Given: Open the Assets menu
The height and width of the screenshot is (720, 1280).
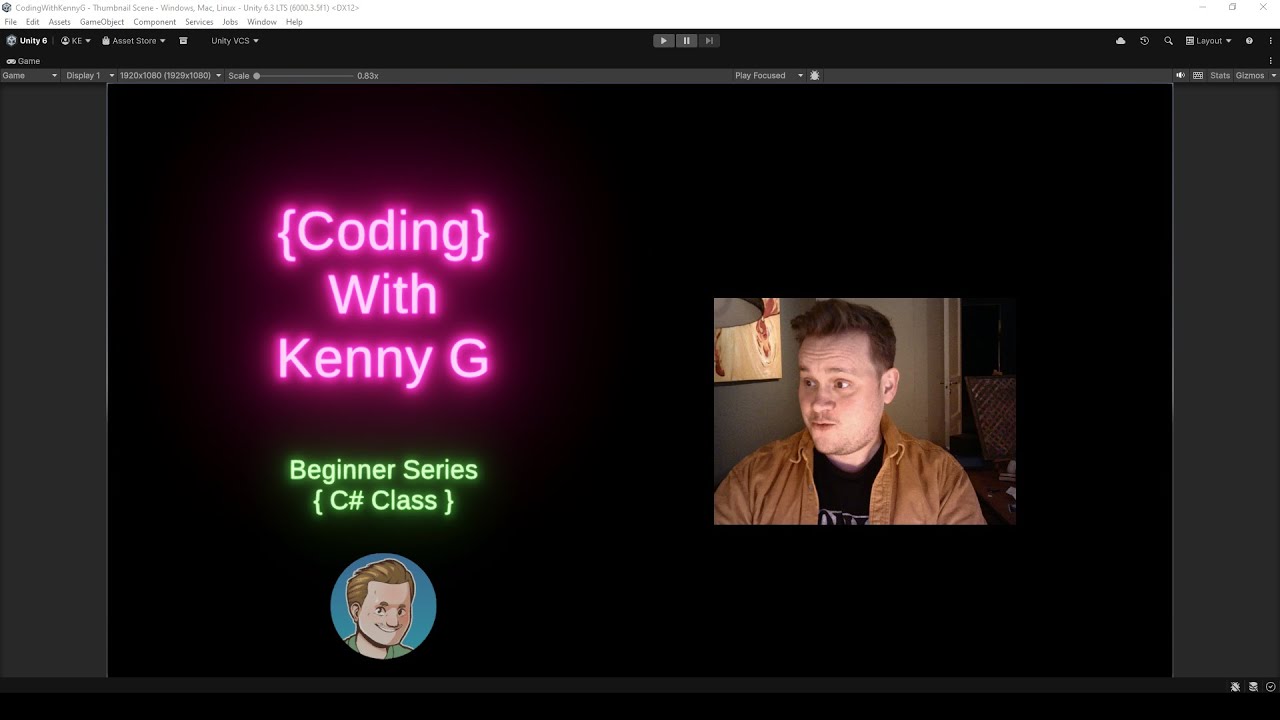Looking at the screenshot, I should [x=60, y=22].
